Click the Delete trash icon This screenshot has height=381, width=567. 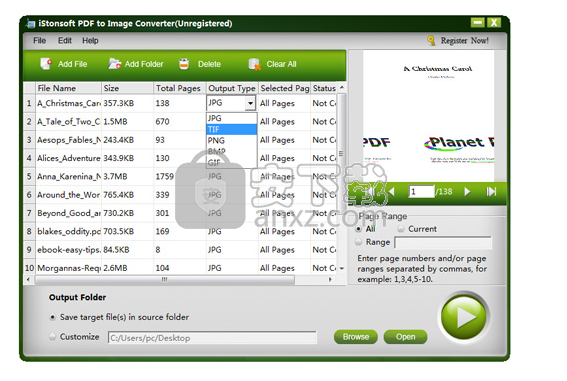tap(184, 64)
